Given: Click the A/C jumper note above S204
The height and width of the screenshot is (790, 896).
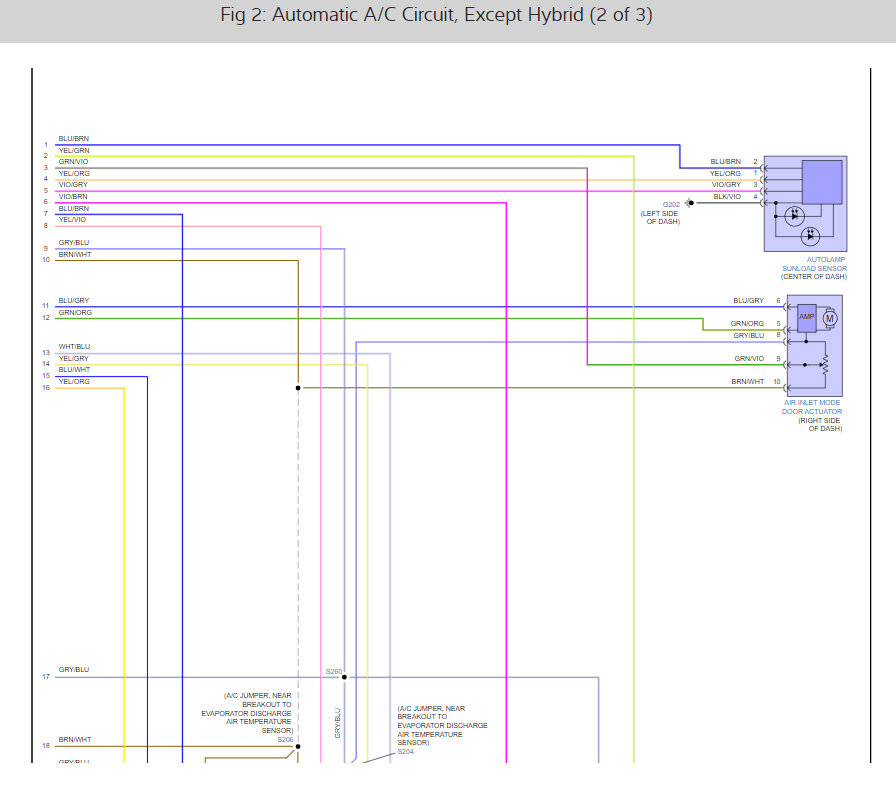Looking at the screenshot, I should tap(442, 725).
